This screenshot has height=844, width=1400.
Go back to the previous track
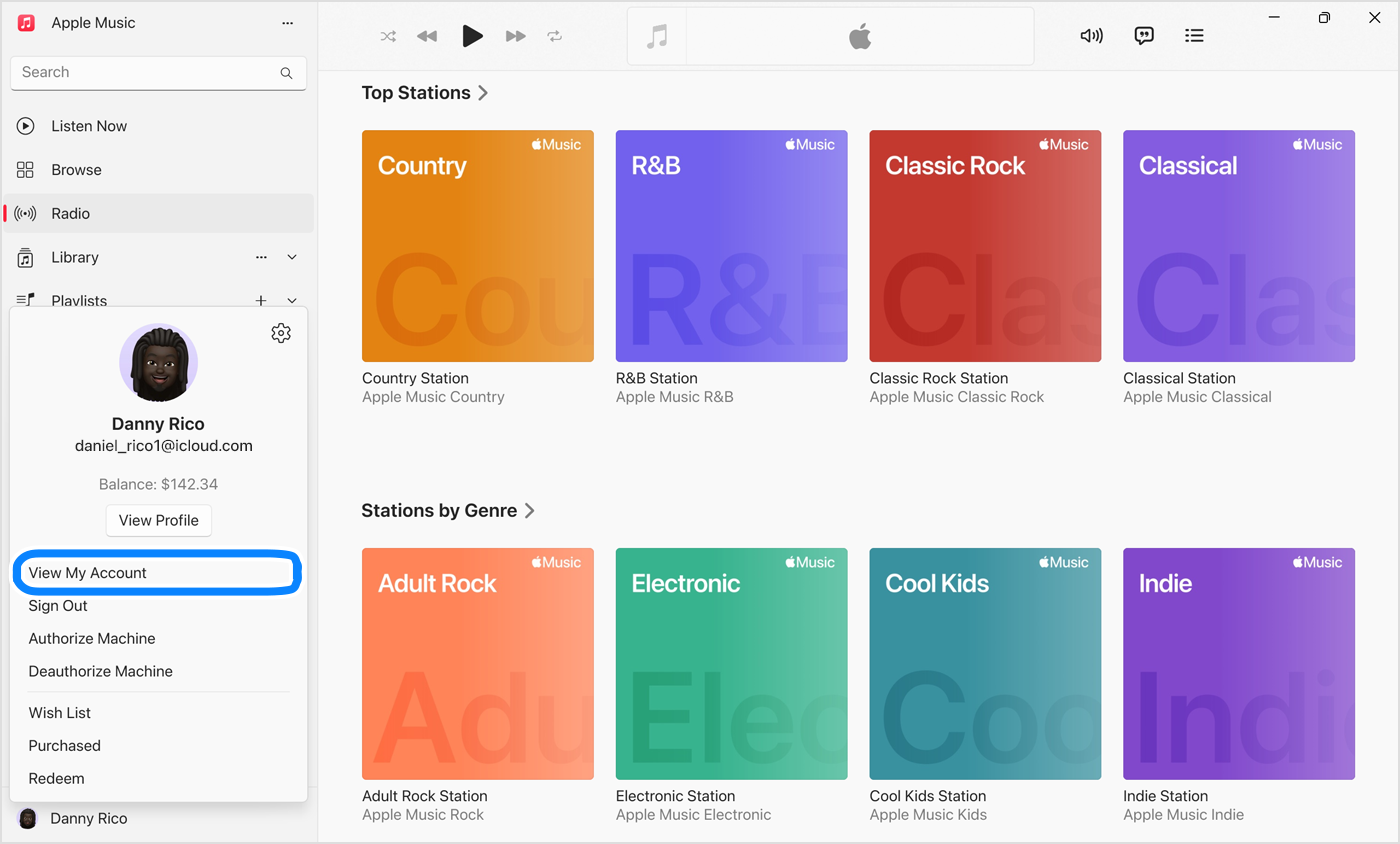(x=427, y=36)
